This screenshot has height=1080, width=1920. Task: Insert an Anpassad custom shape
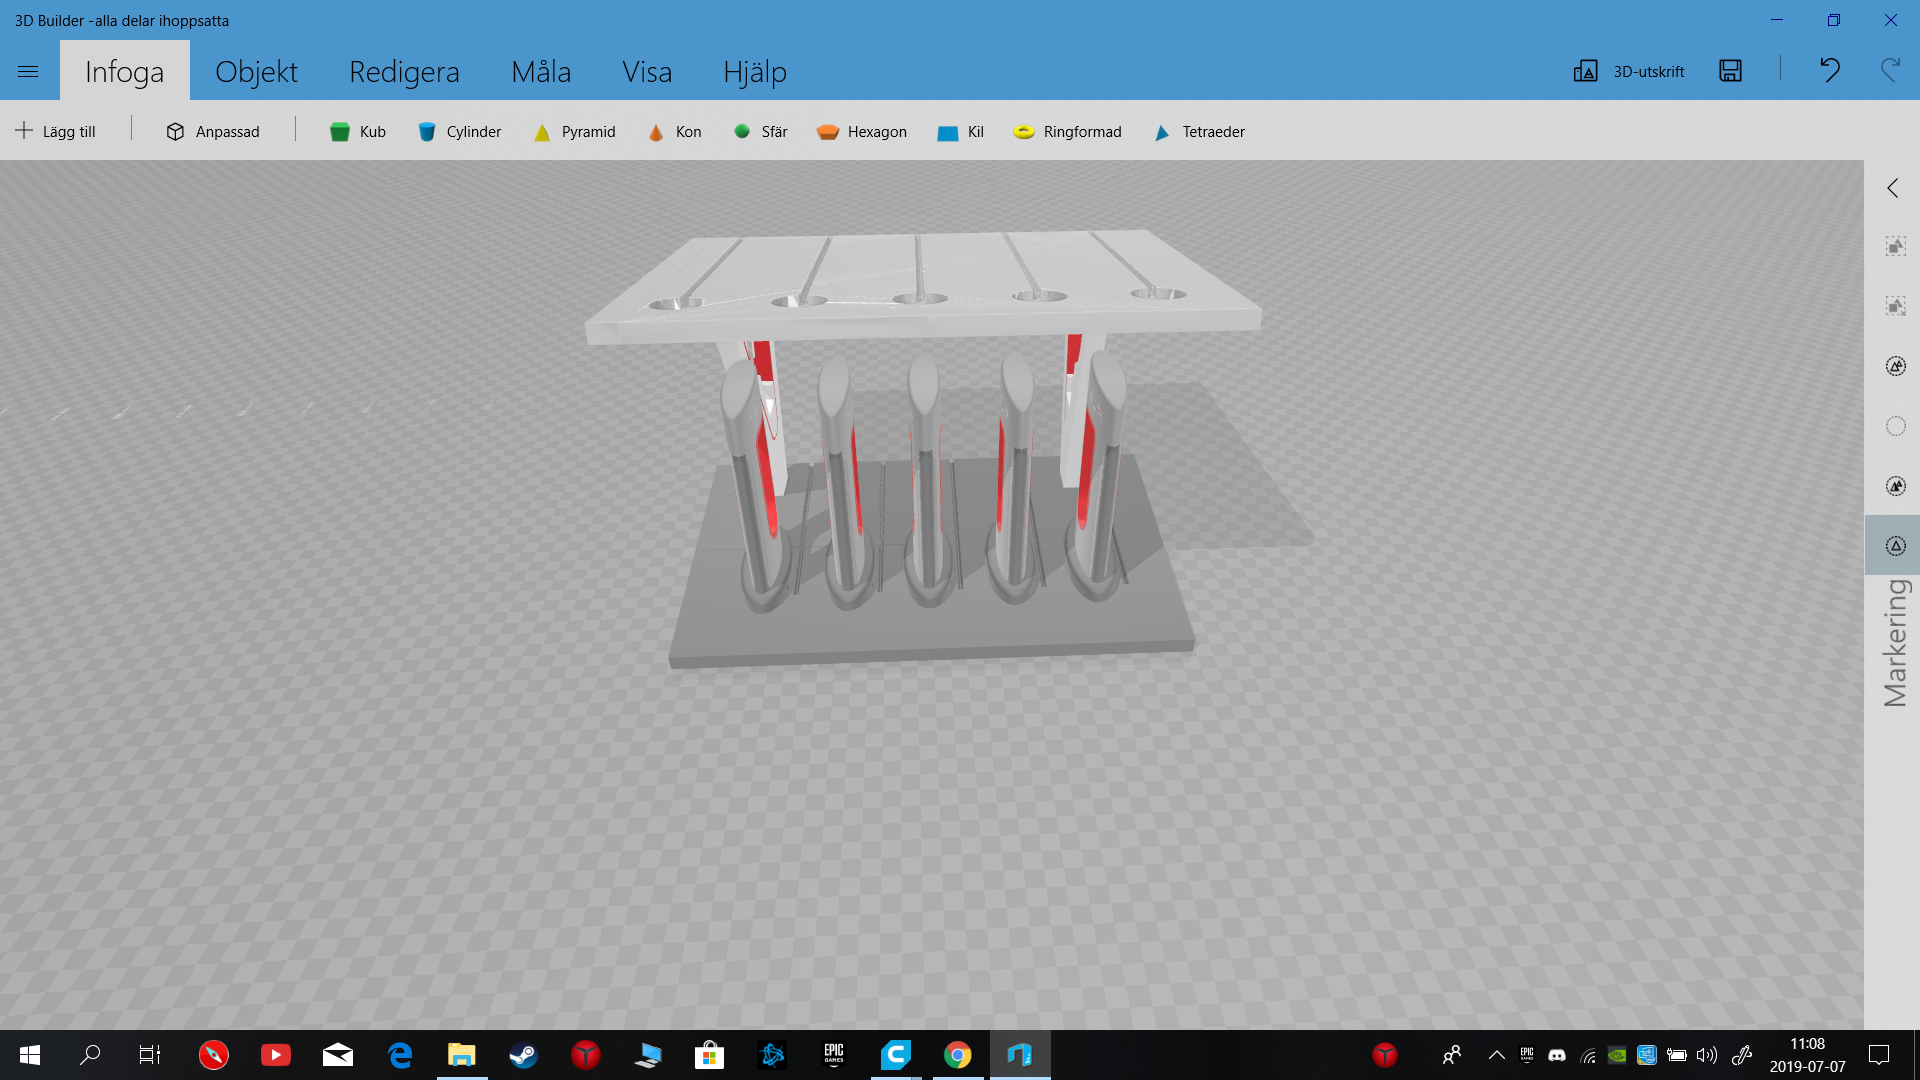tap(213, 131)
